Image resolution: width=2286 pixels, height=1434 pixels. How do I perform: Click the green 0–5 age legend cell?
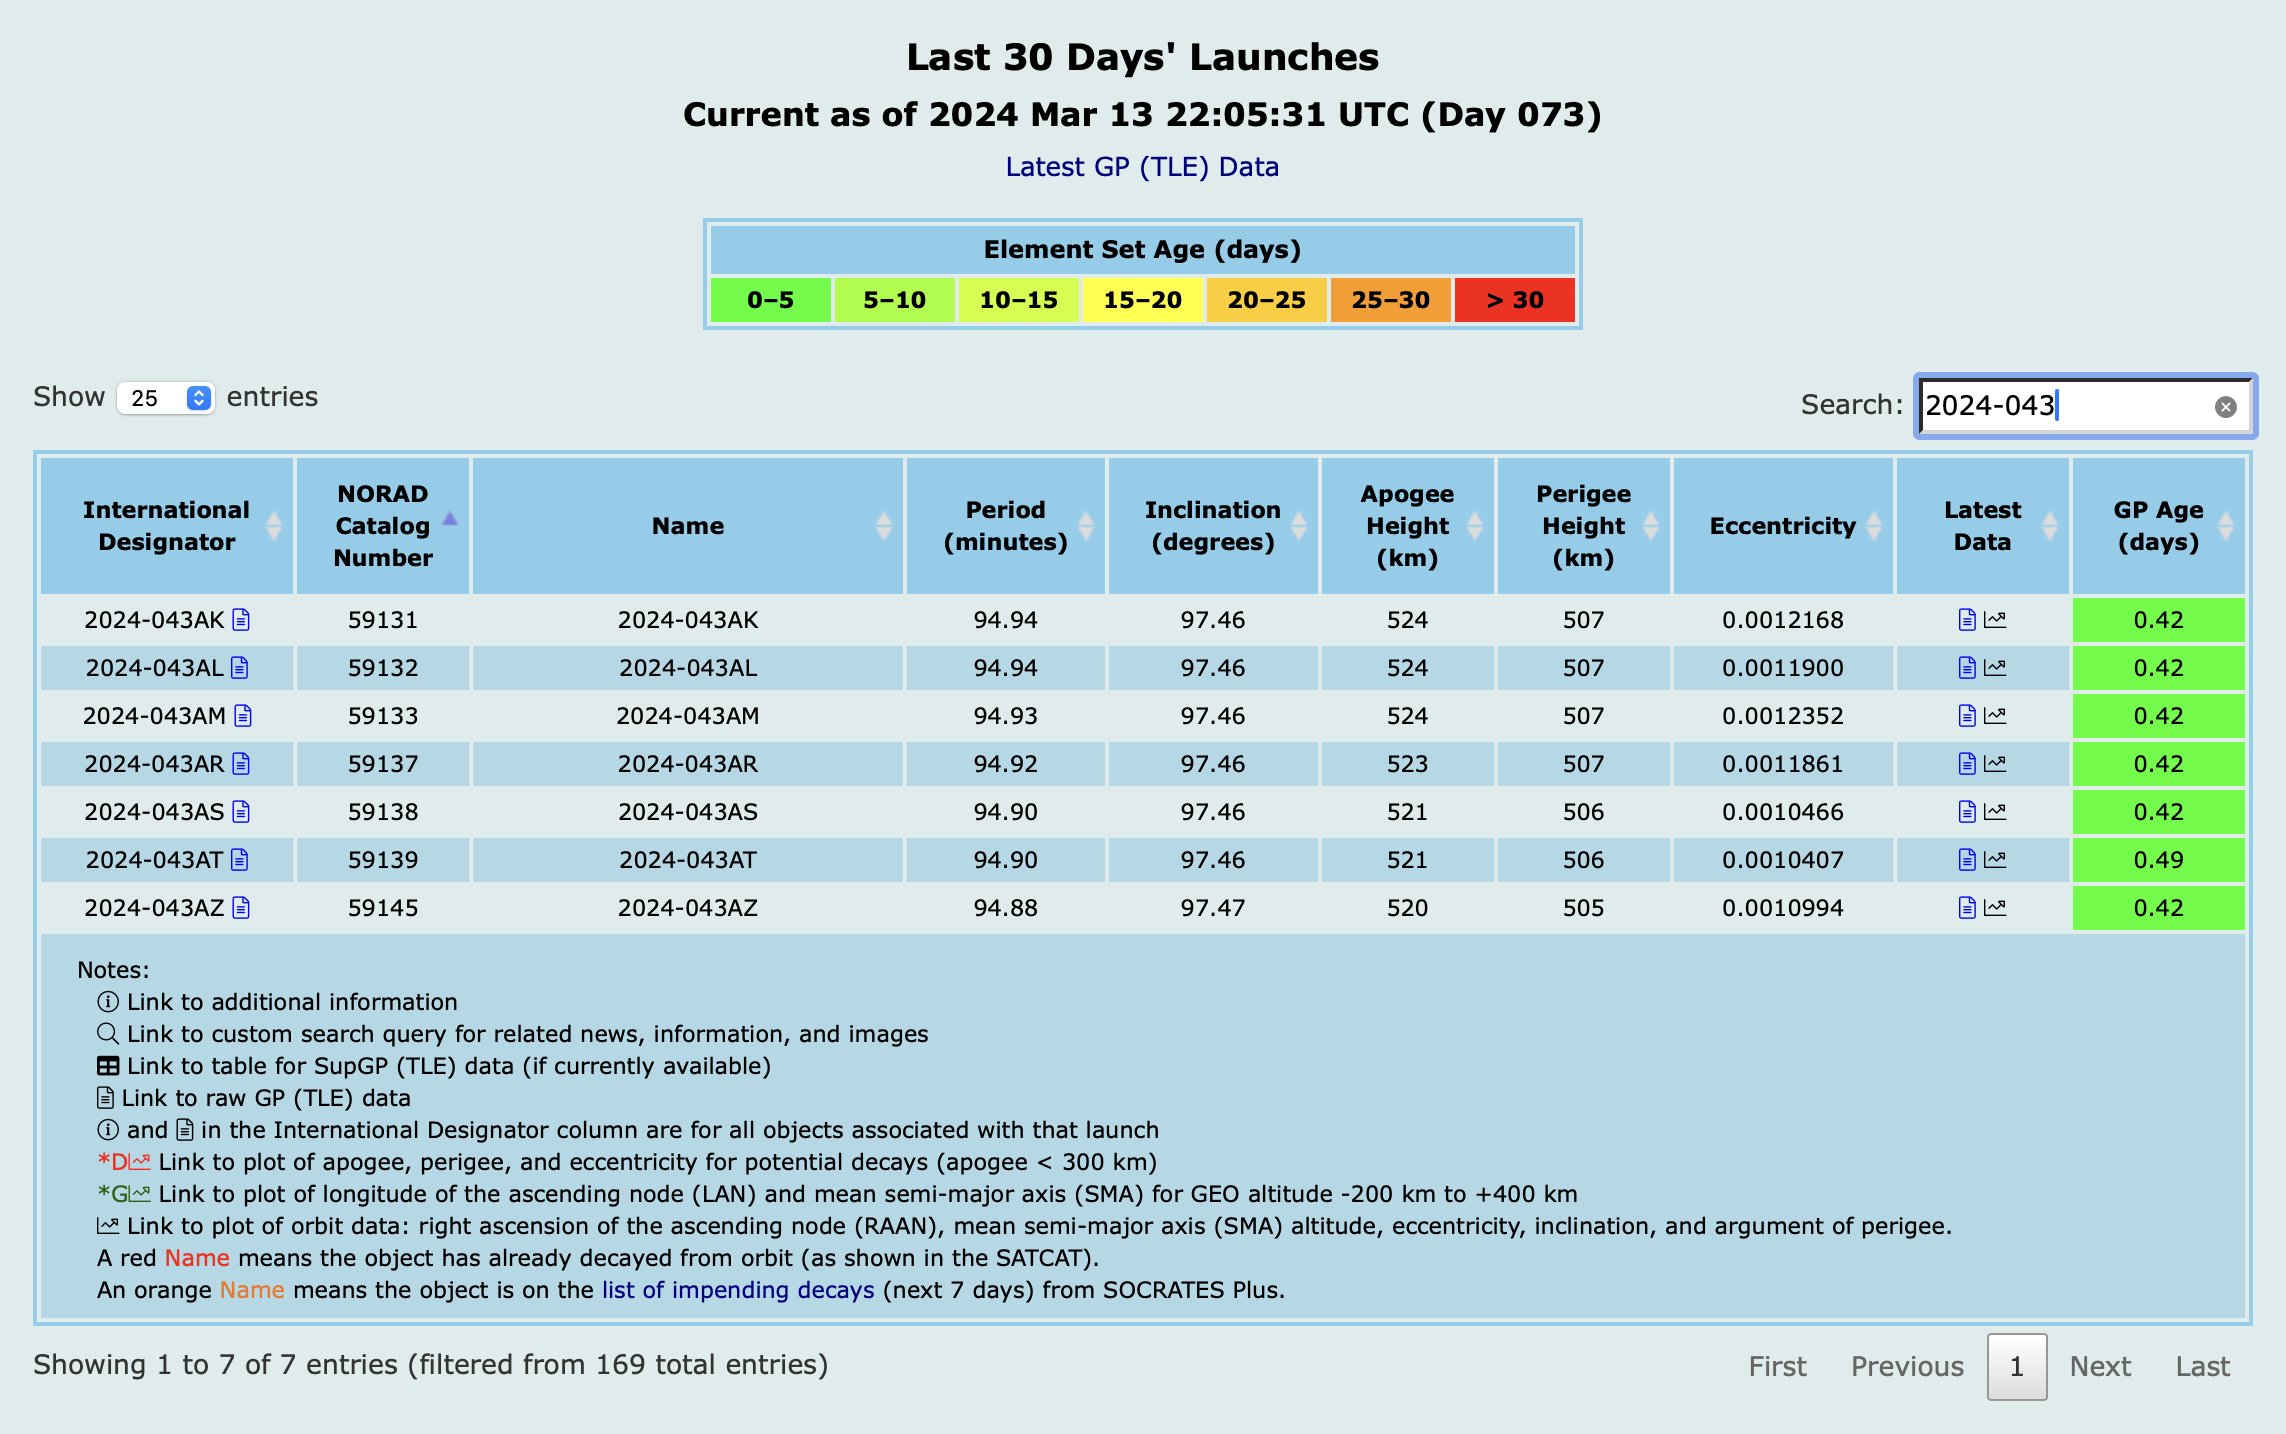click(770, 300)
